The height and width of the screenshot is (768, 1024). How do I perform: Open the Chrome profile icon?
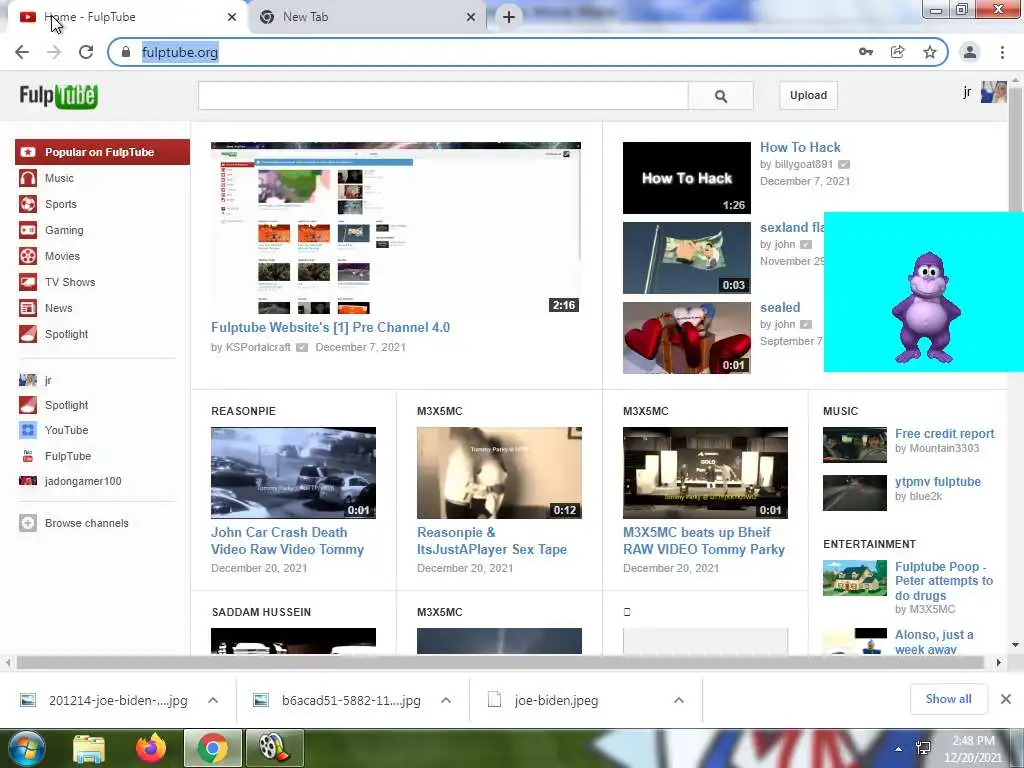pos(970,52)
